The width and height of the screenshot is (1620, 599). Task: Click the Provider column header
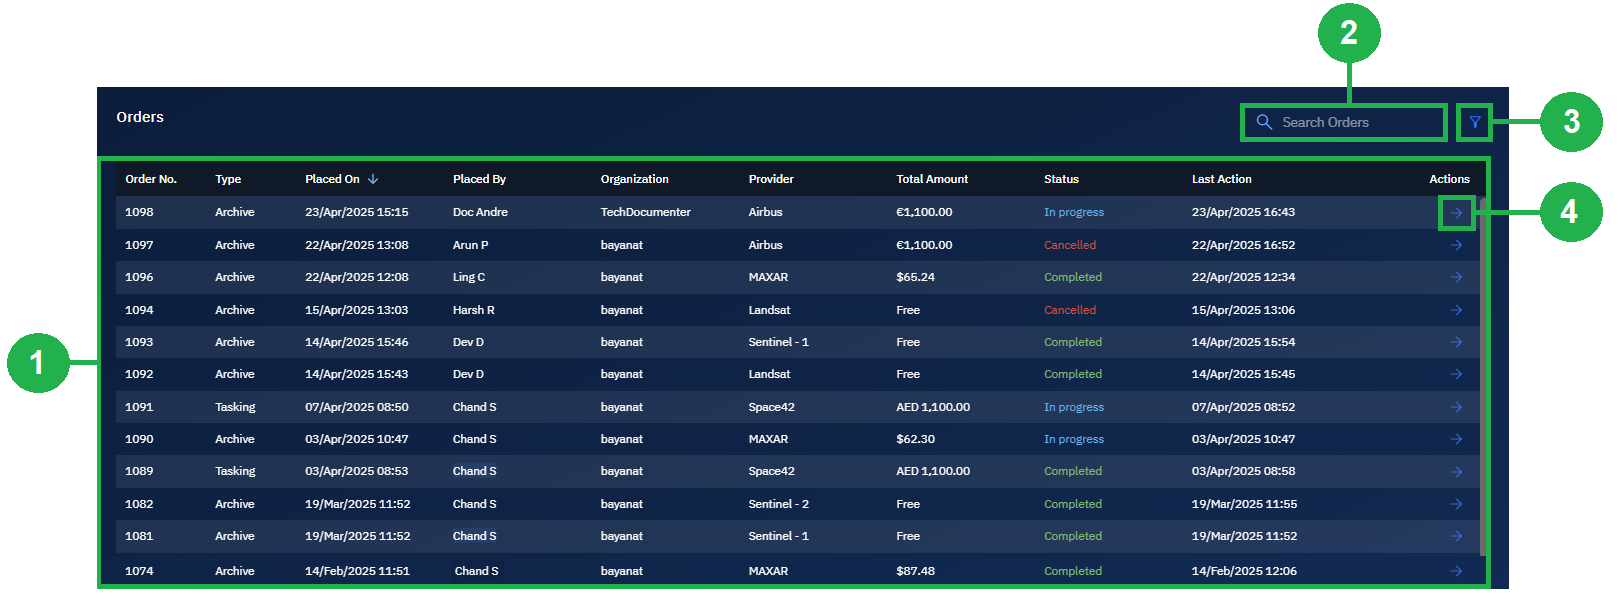[x=771, y=179]
